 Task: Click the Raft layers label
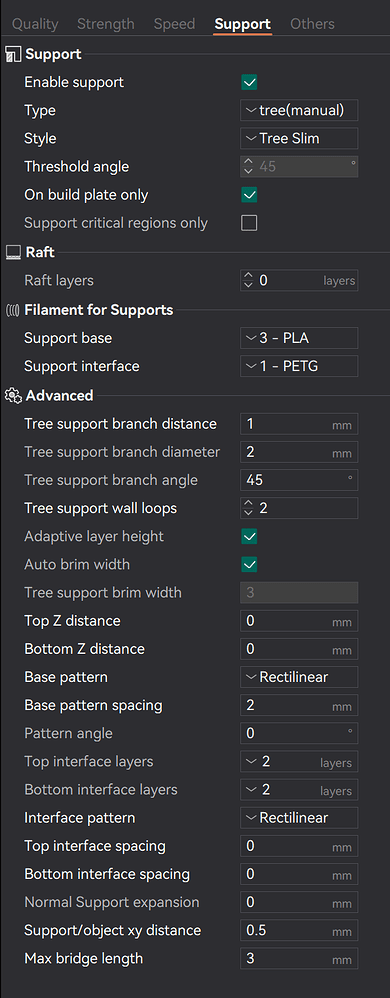[59, 281]
